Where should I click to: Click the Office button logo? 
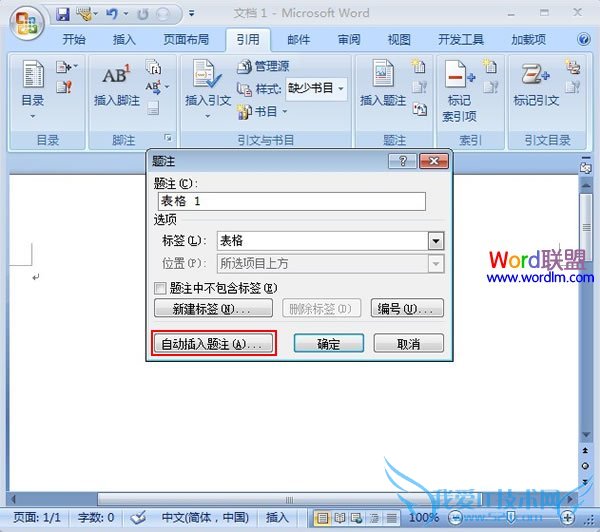pos(27,22)
